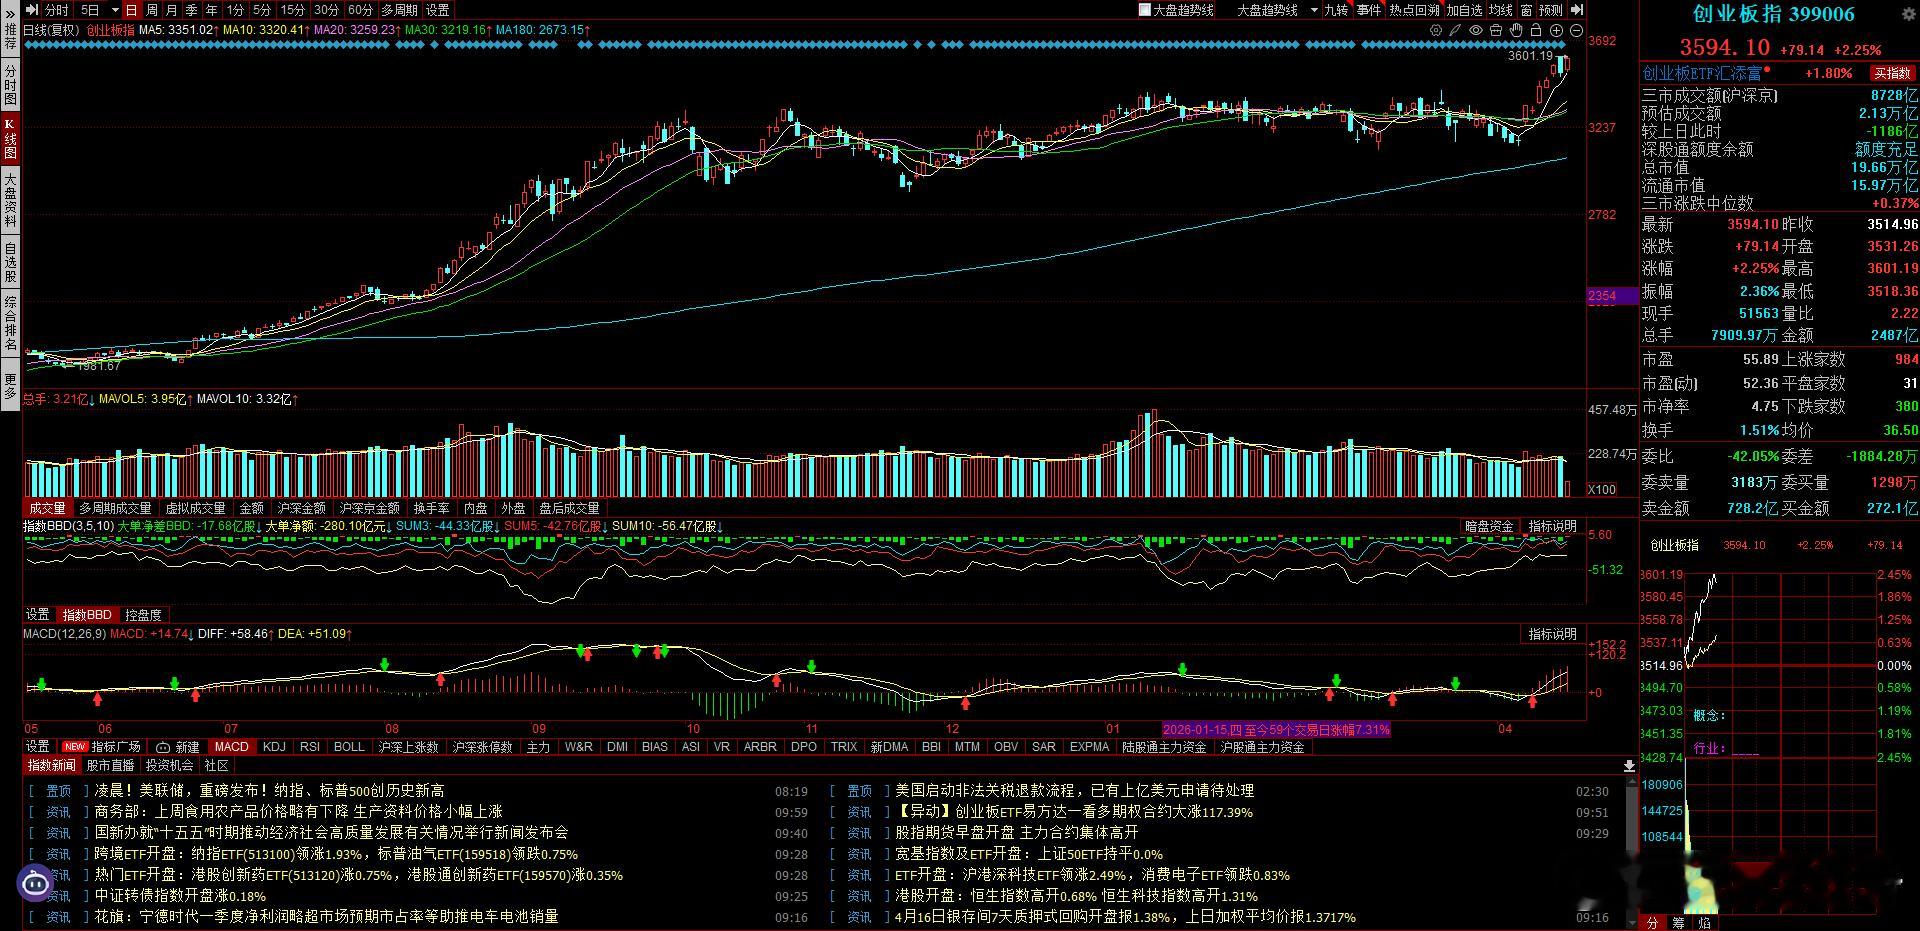The height and width of the screenshot is (931, 1920).
Task: Open chart settings gear icon
Action: [x=1436, y=30]
